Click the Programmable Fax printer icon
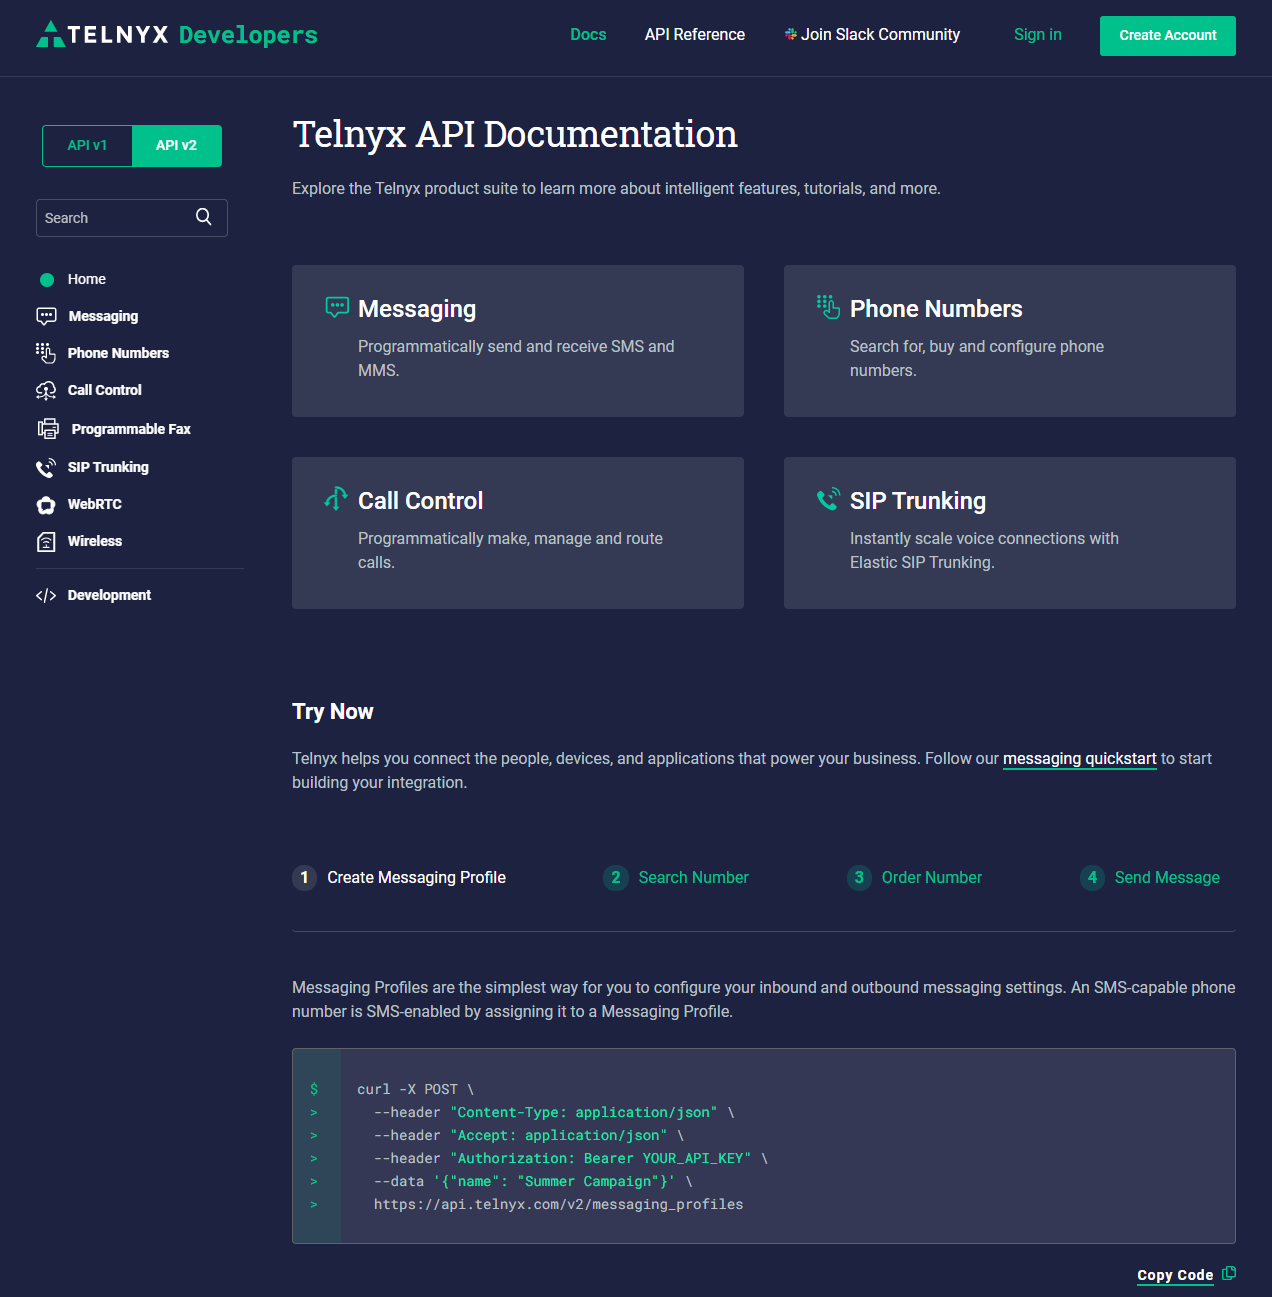This screenshot has height=1297, width=1272. point(48,429)
